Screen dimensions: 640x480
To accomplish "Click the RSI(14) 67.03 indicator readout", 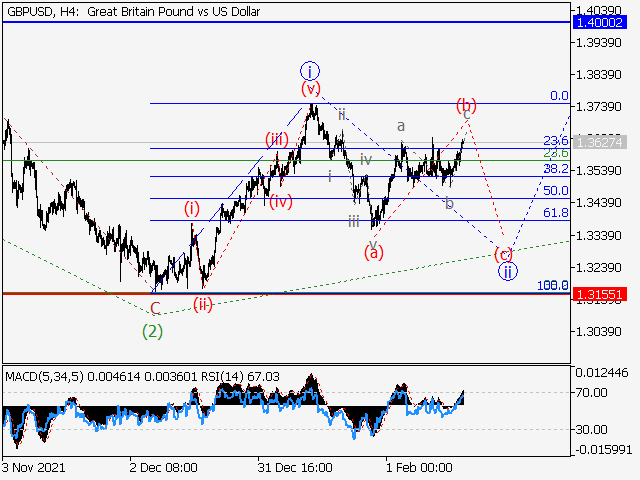I will coord(240,376).
